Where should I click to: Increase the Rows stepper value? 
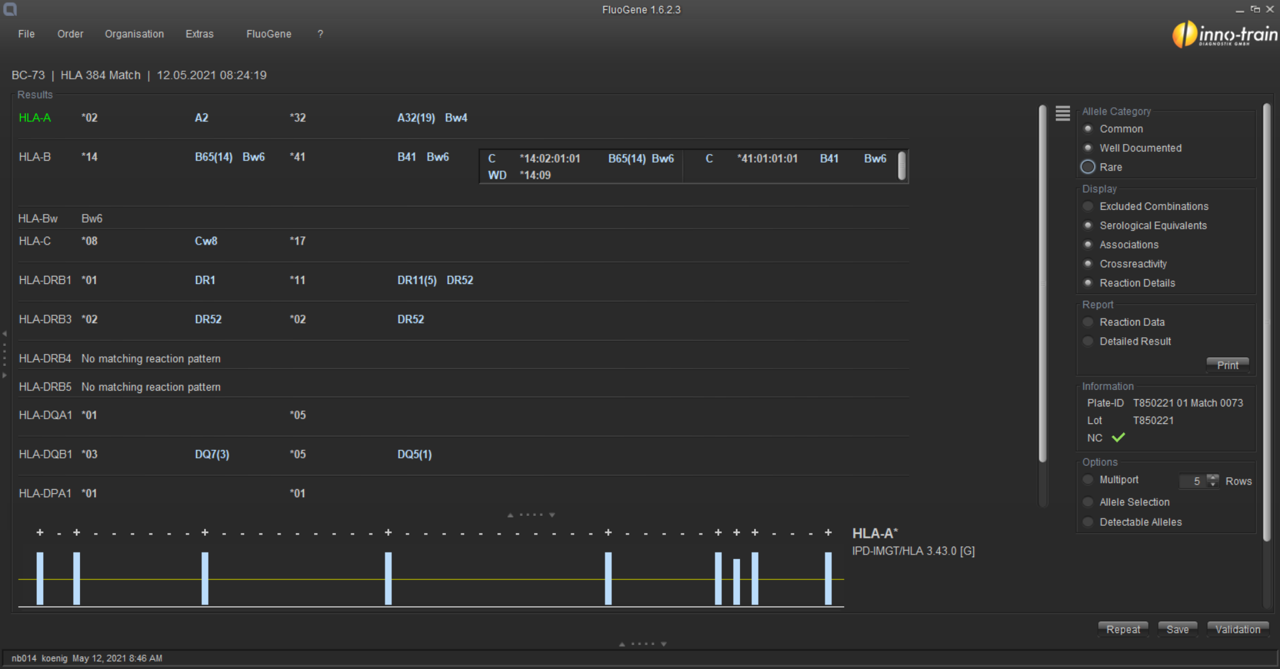click(1213, 477)
